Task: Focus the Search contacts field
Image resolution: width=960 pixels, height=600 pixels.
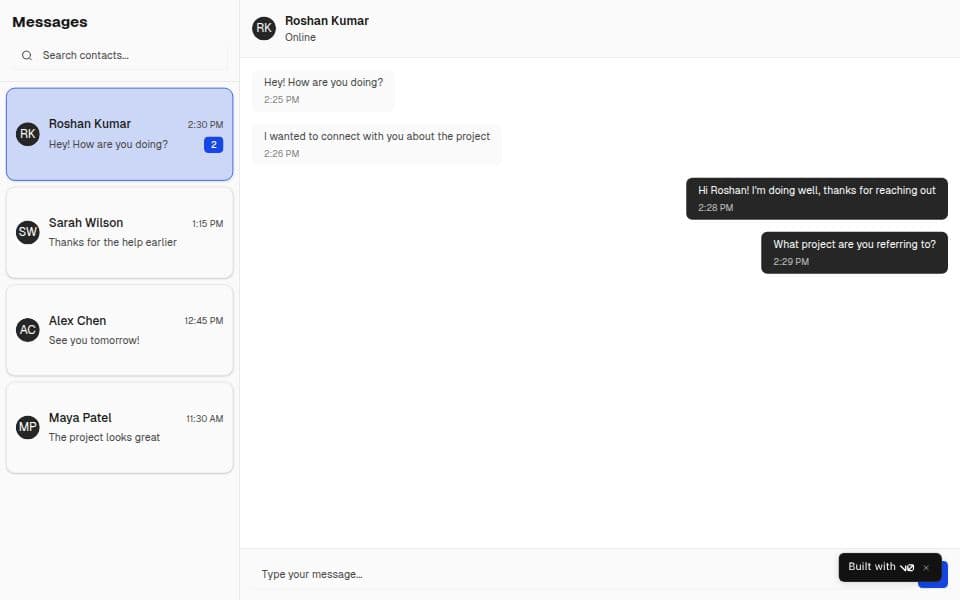Action: tap(130, 56)
